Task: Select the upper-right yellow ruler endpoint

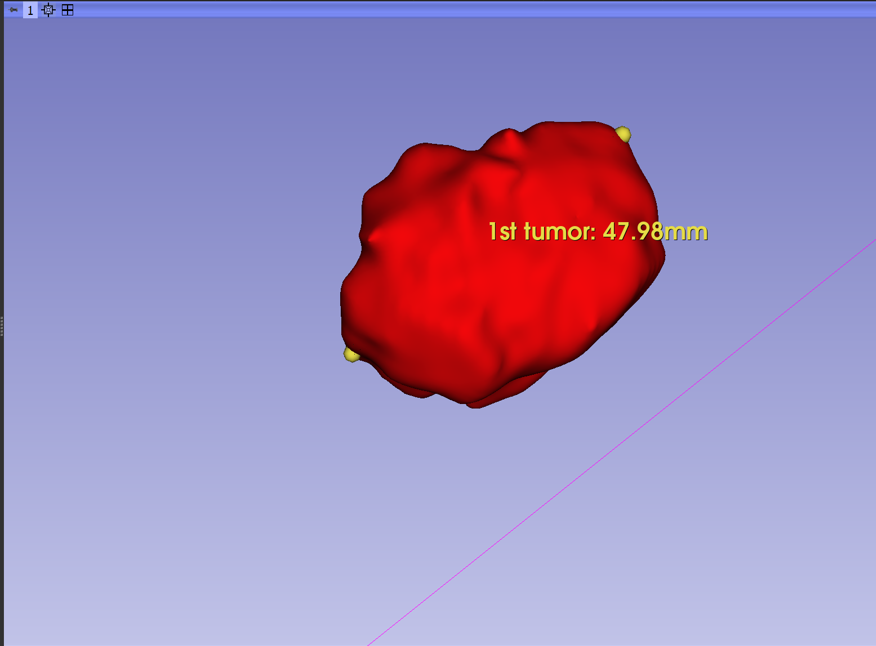Action: click(623, 134)
